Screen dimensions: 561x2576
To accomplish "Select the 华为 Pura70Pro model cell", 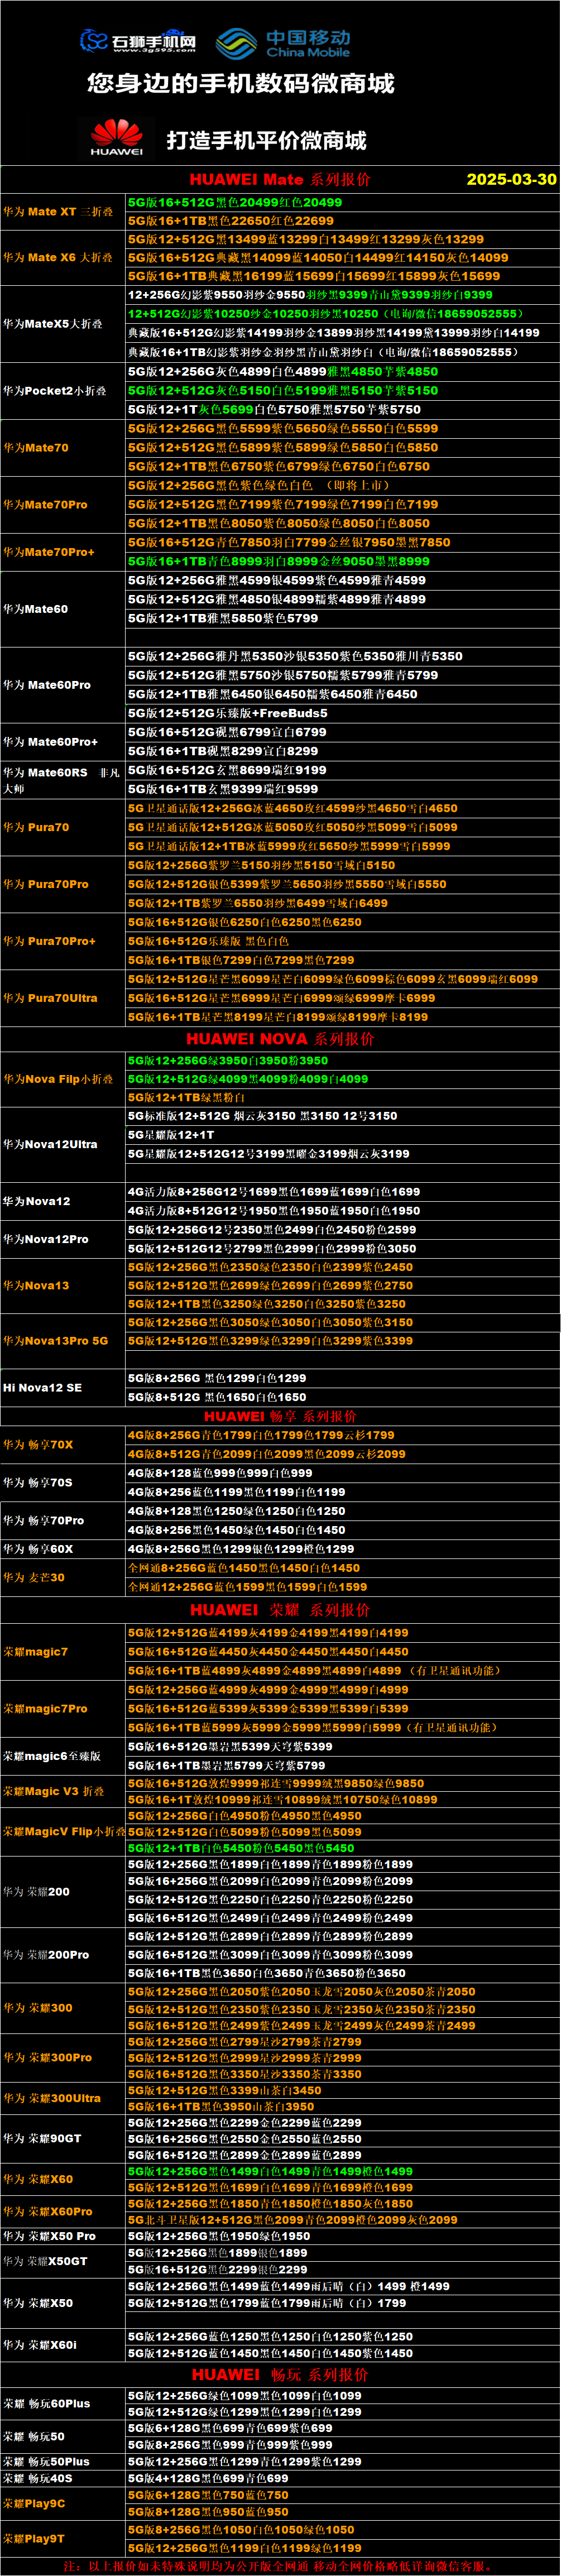I will click(x=63, y=885).
